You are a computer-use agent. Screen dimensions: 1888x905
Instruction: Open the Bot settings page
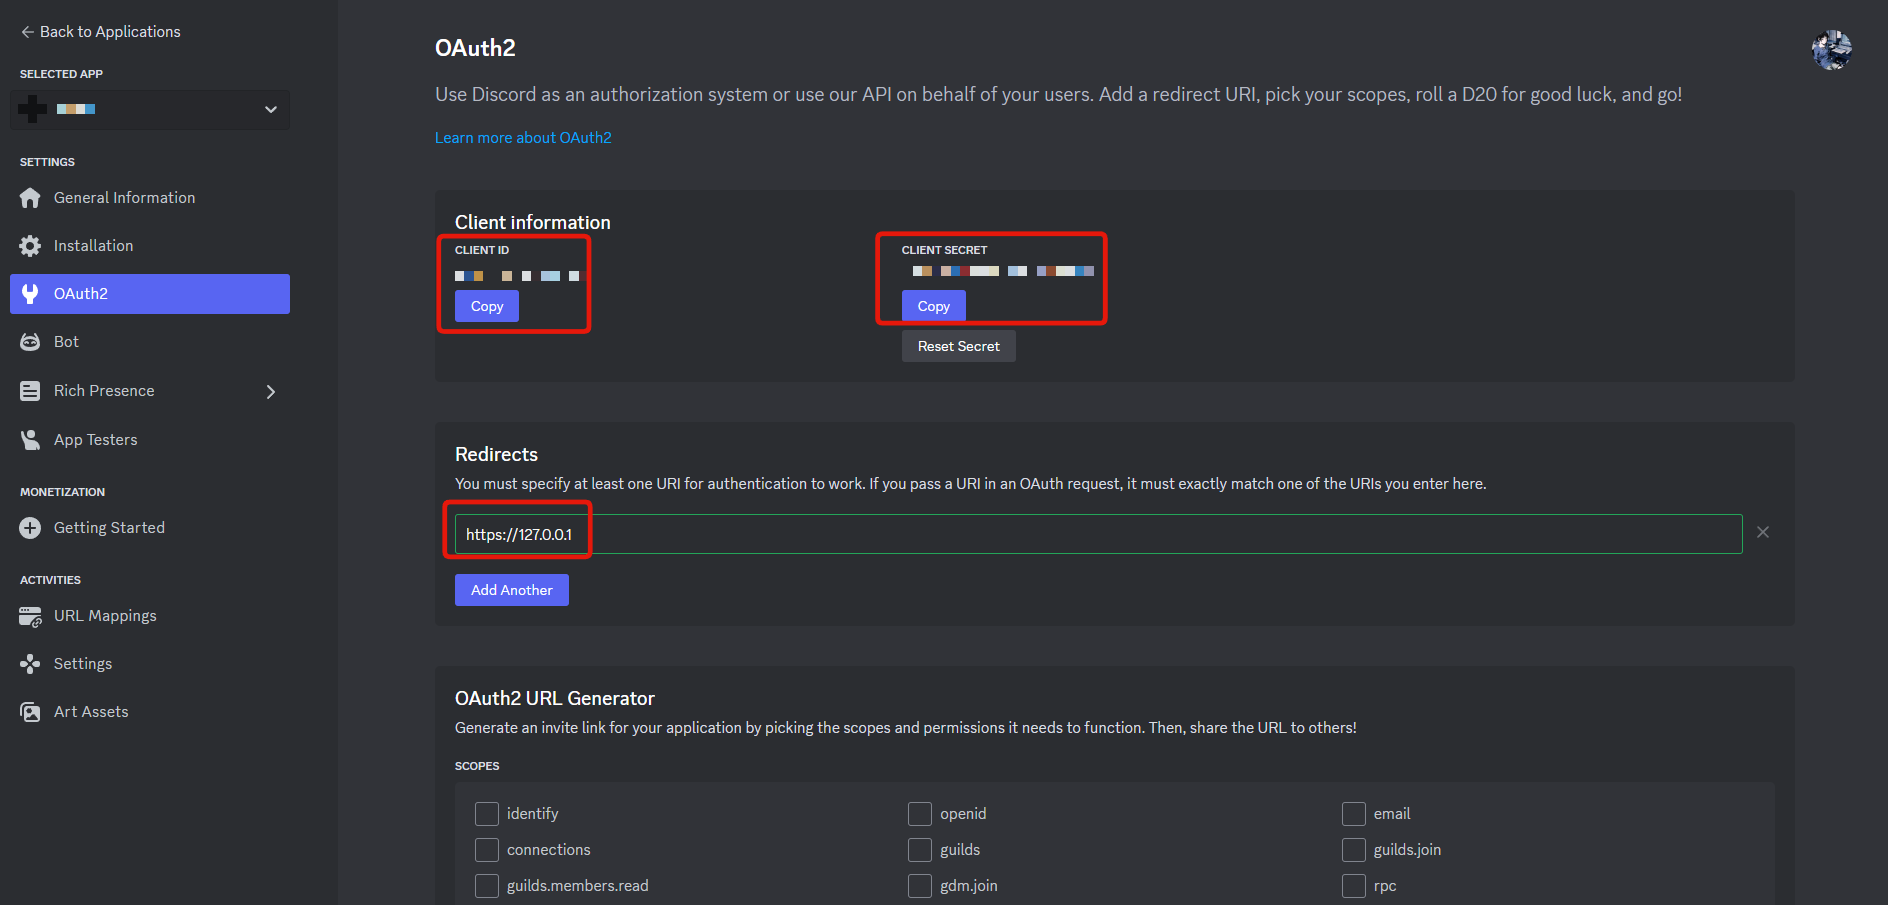coord(150,342)
